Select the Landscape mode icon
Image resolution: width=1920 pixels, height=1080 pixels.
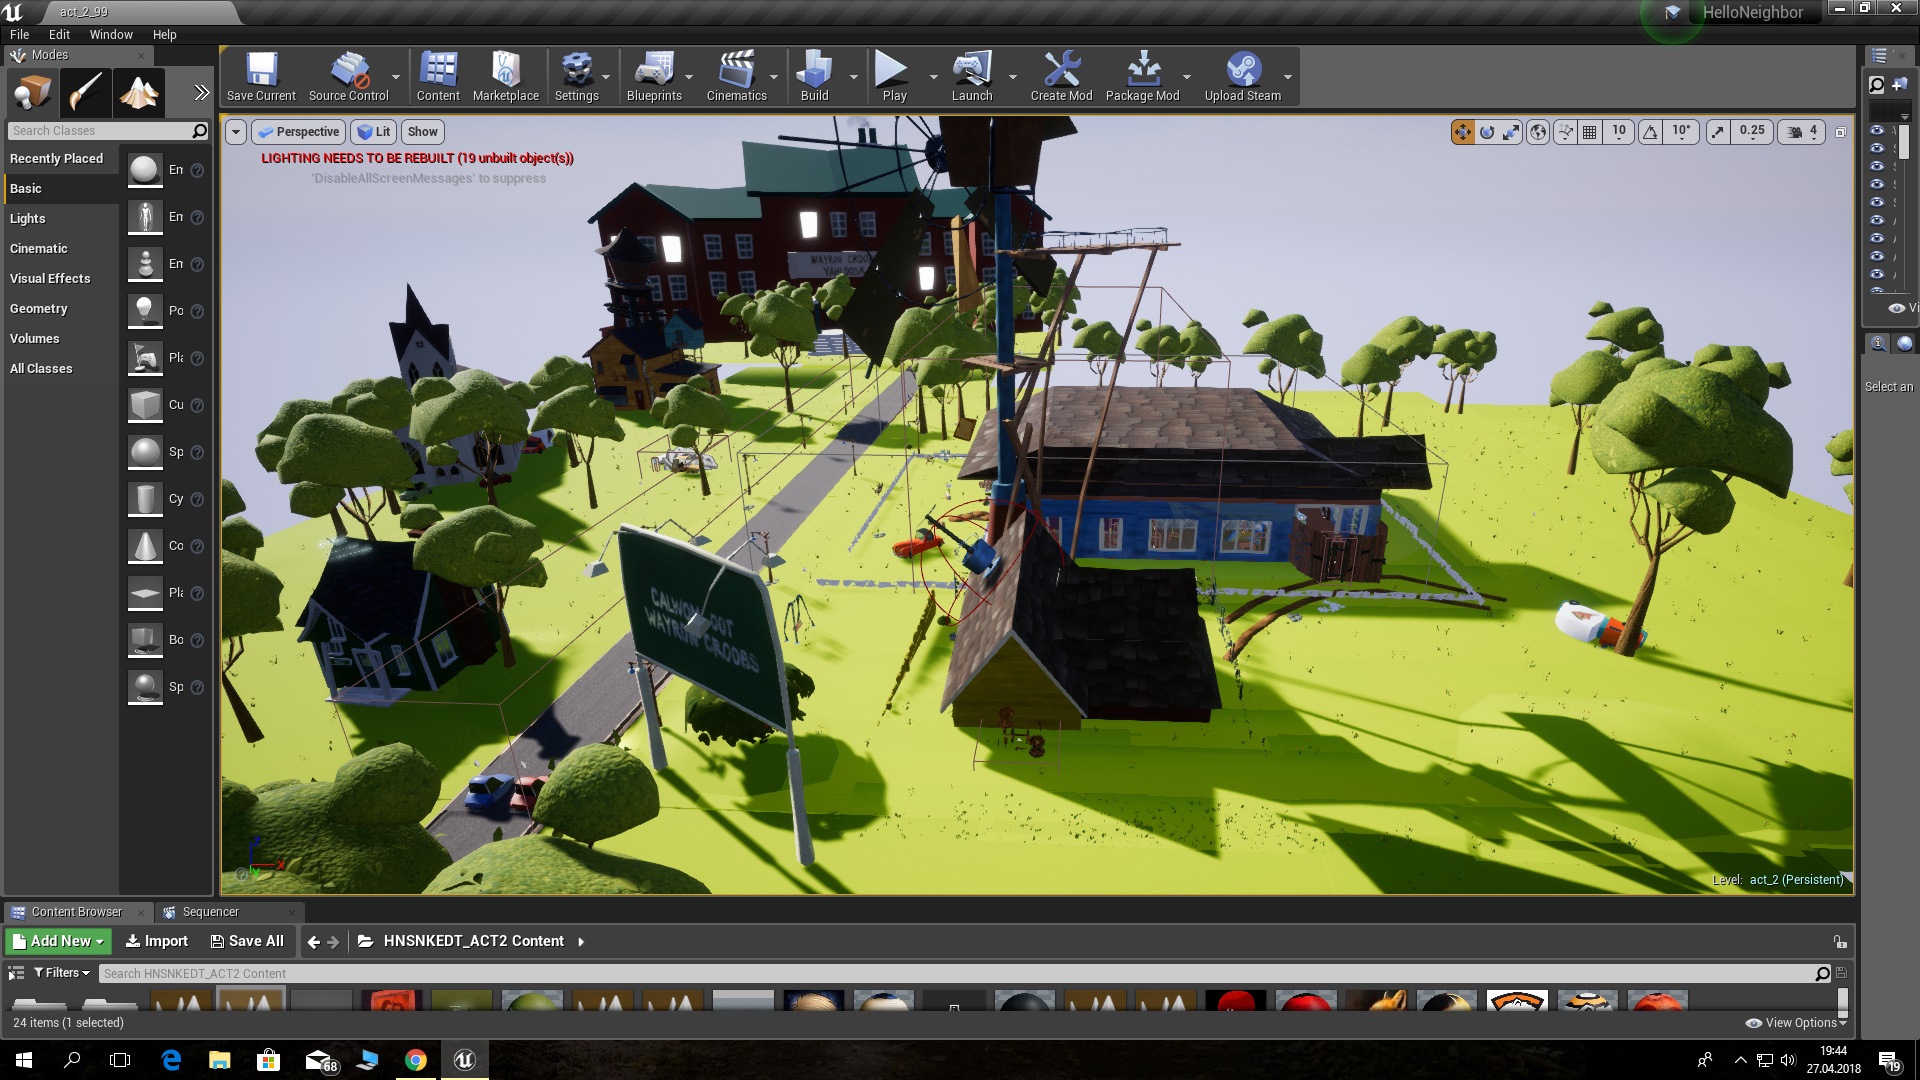click(139, 93)
